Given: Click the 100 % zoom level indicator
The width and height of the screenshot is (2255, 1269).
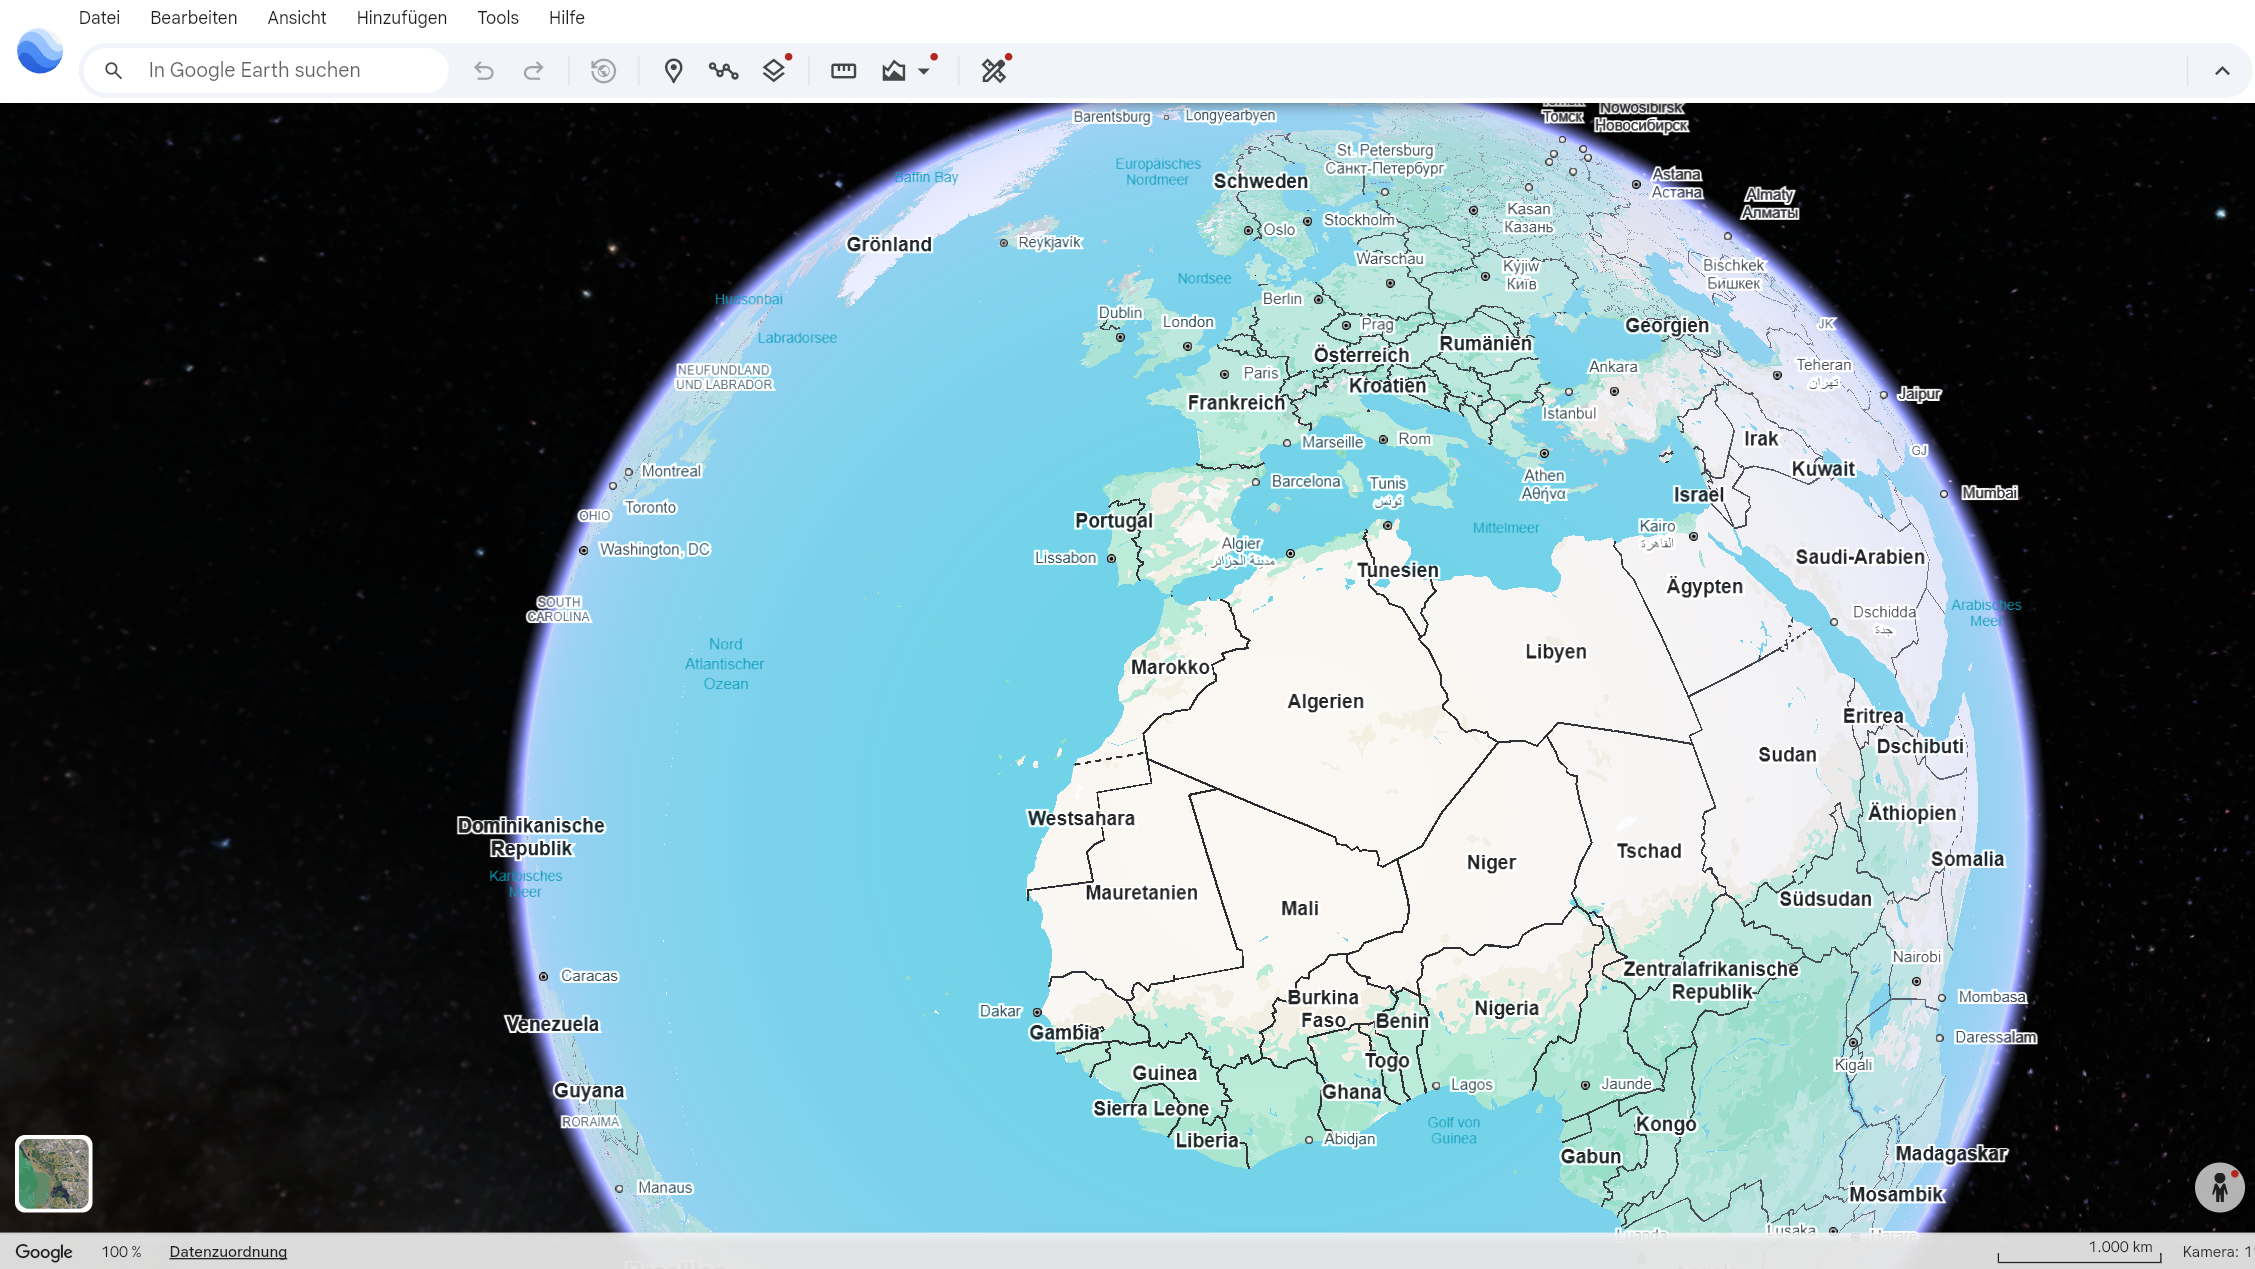Looking at the screenshot, I should (122, 1252).
